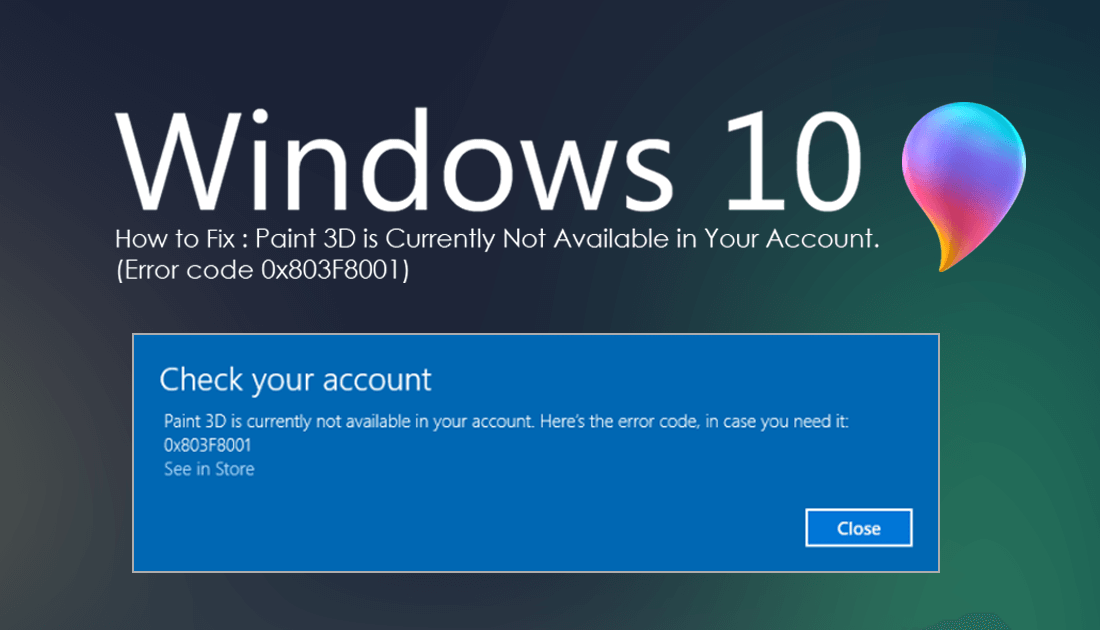This screenshot has height=630, width=1100.
Task: Click the 'Paint 3D is currently not available' message
Action: click(x=507, y=421)
